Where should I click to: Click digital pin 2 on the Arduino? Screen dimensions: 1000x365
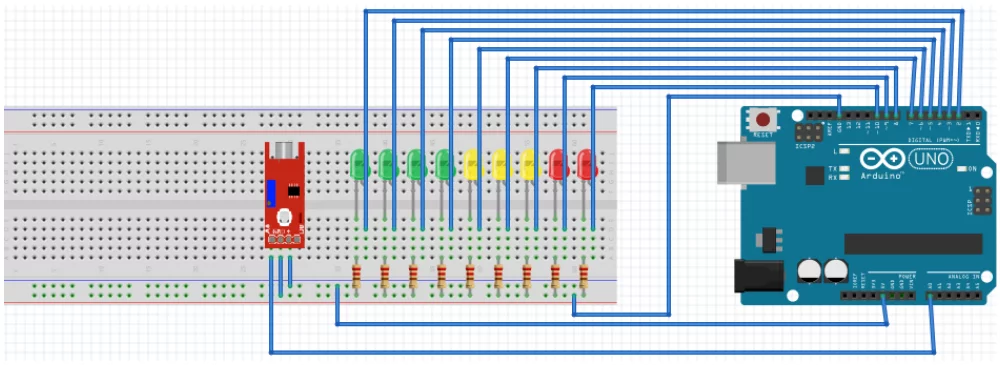coord(959,115)
